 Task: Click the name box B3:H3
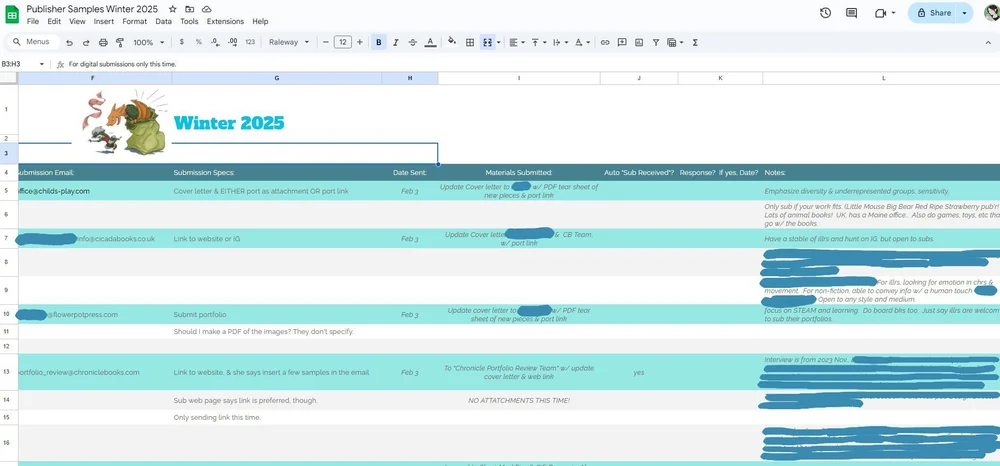click(x=24, y=64)
